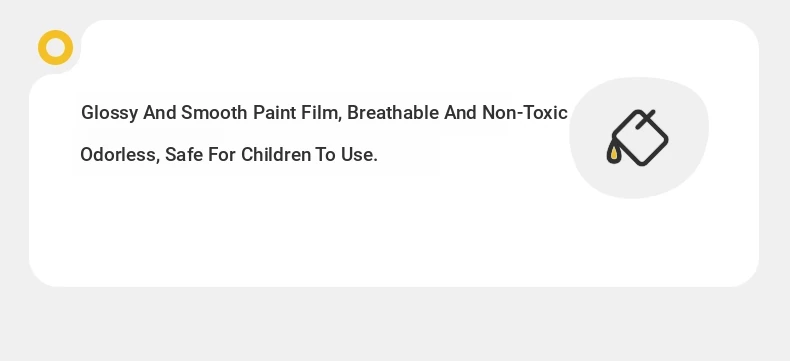Select the gray blob behind the bucket
This screenshot has width=790, height=361.
(x=639, y=137)
